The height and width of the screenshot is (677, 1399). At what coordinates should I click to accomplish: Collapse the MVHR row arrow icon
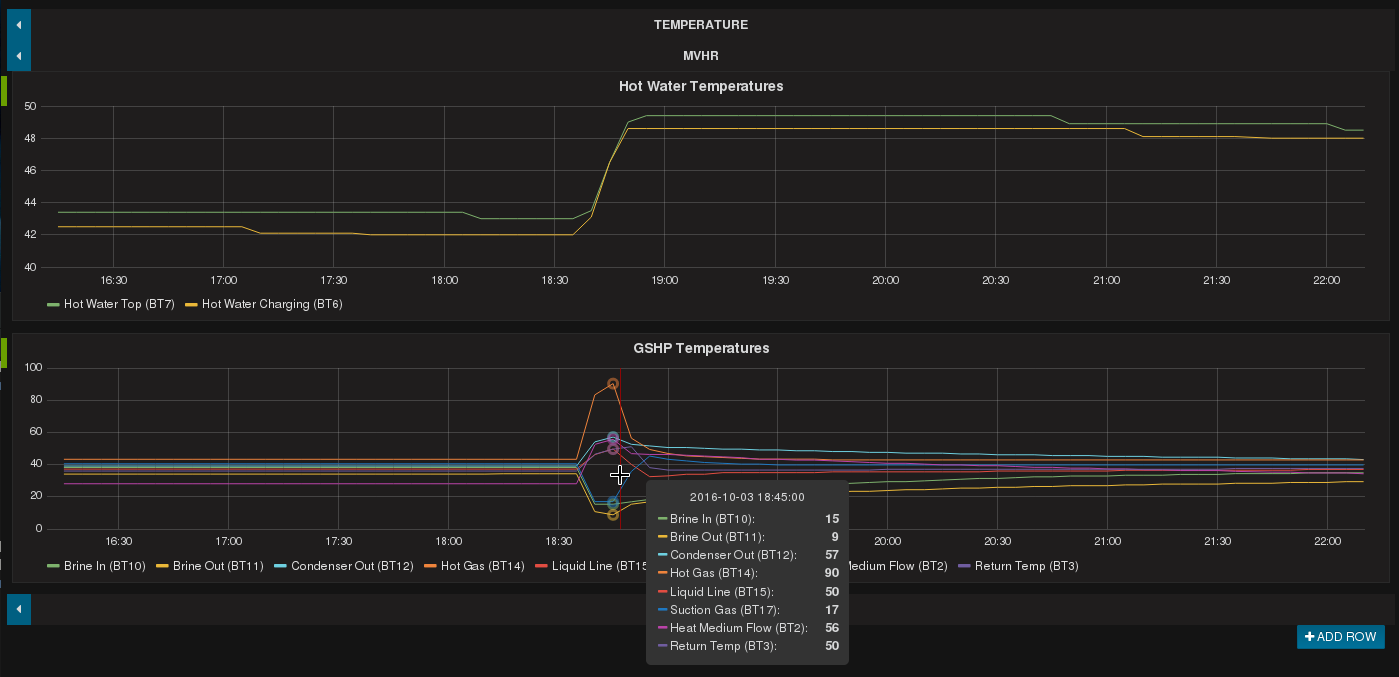pyautogui.click(x=18, y=55)
